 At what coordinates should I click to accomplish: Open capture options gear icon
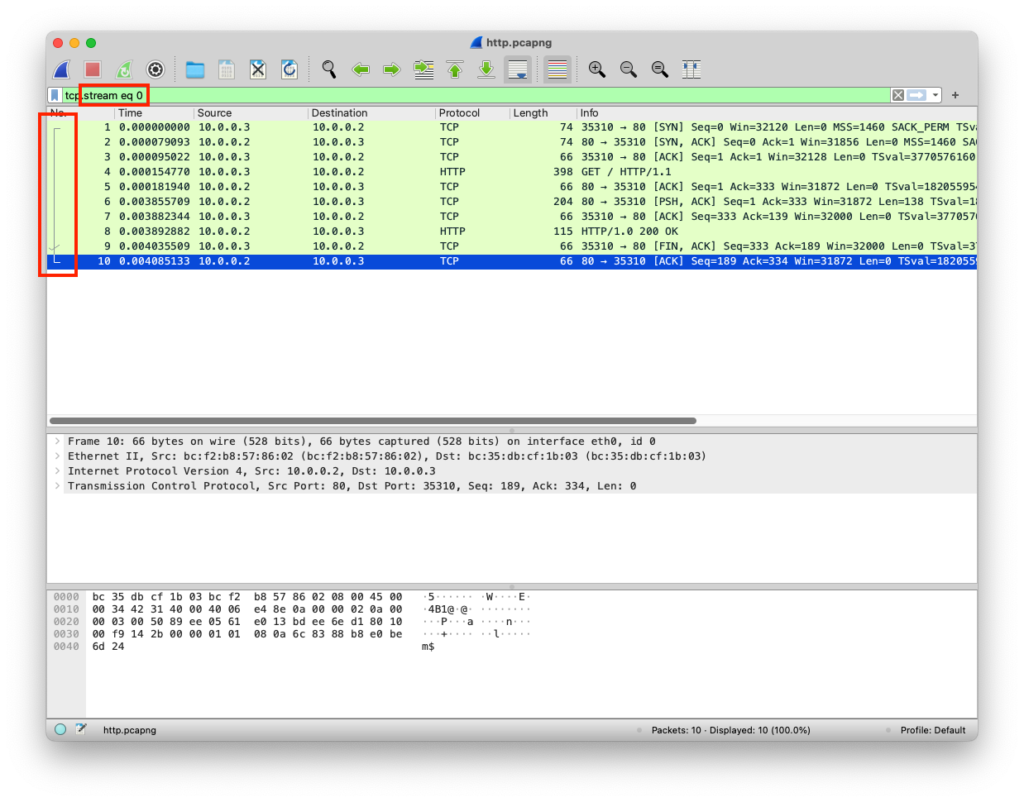coord(155,69)
